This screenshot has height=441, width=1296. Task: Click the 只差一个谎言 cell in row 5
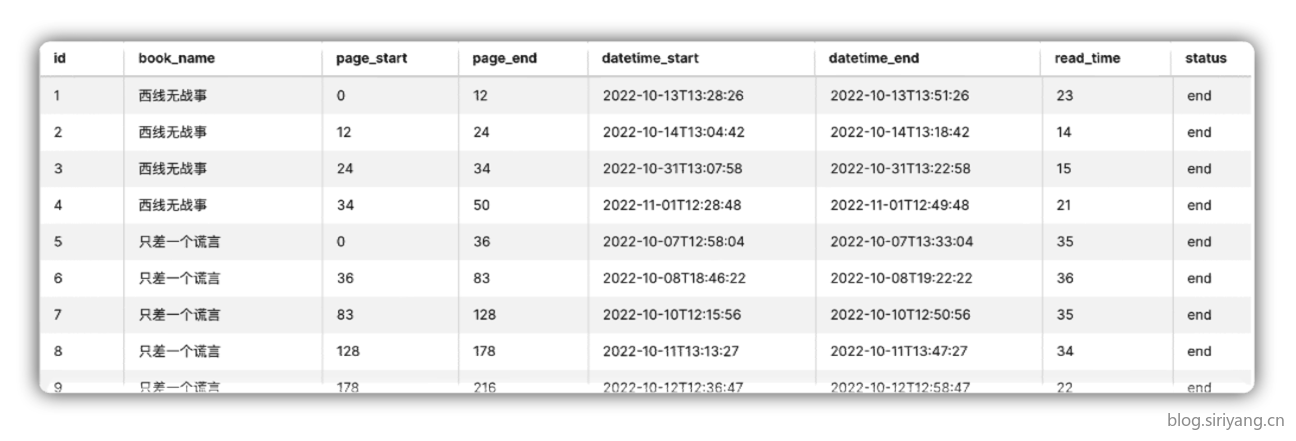(x=179, y=241)
